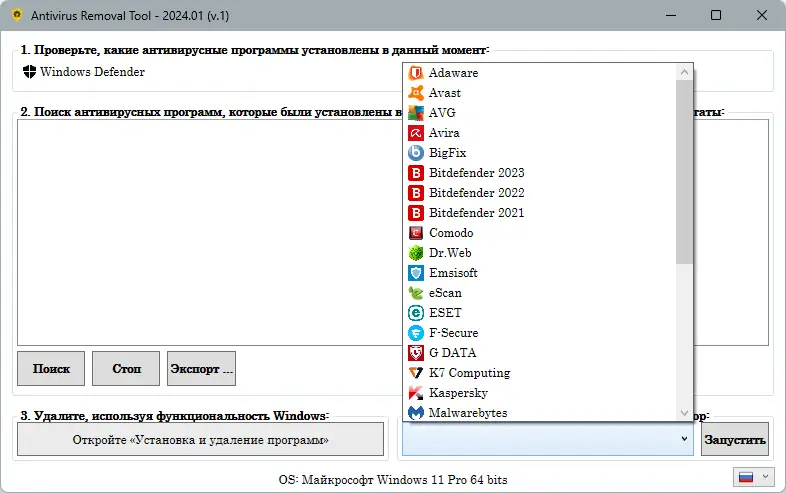
Task: Click inside the search results box
Action: [210, 232]
